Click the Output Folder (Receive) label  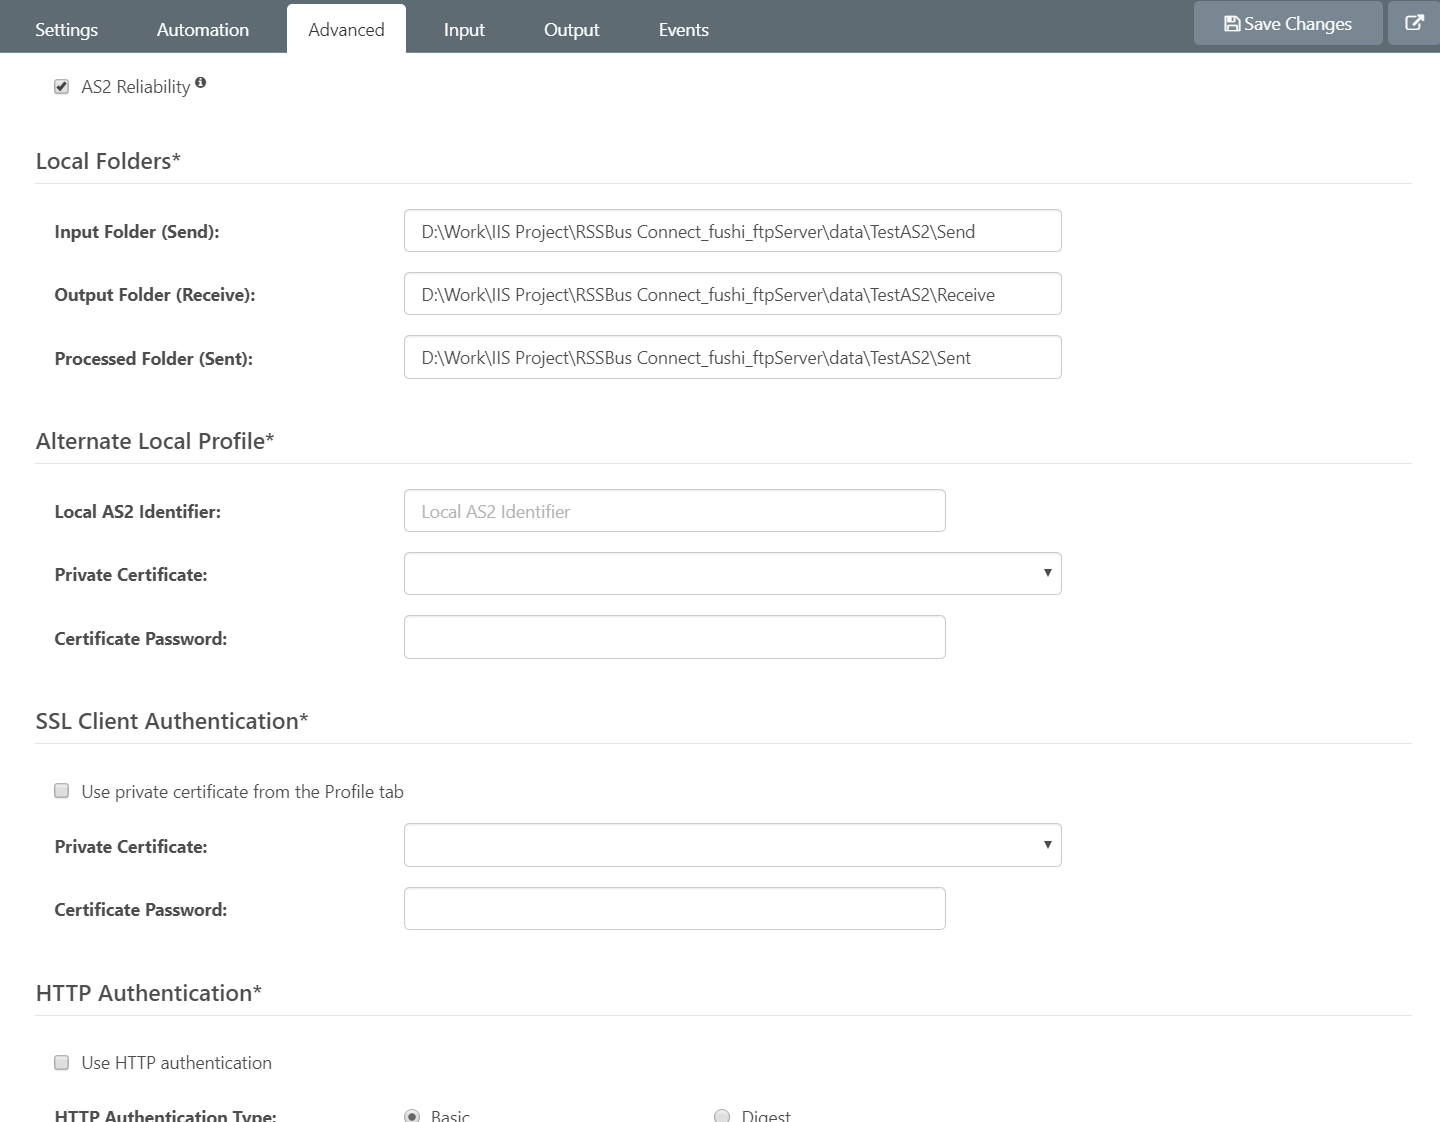pos(155,295)
